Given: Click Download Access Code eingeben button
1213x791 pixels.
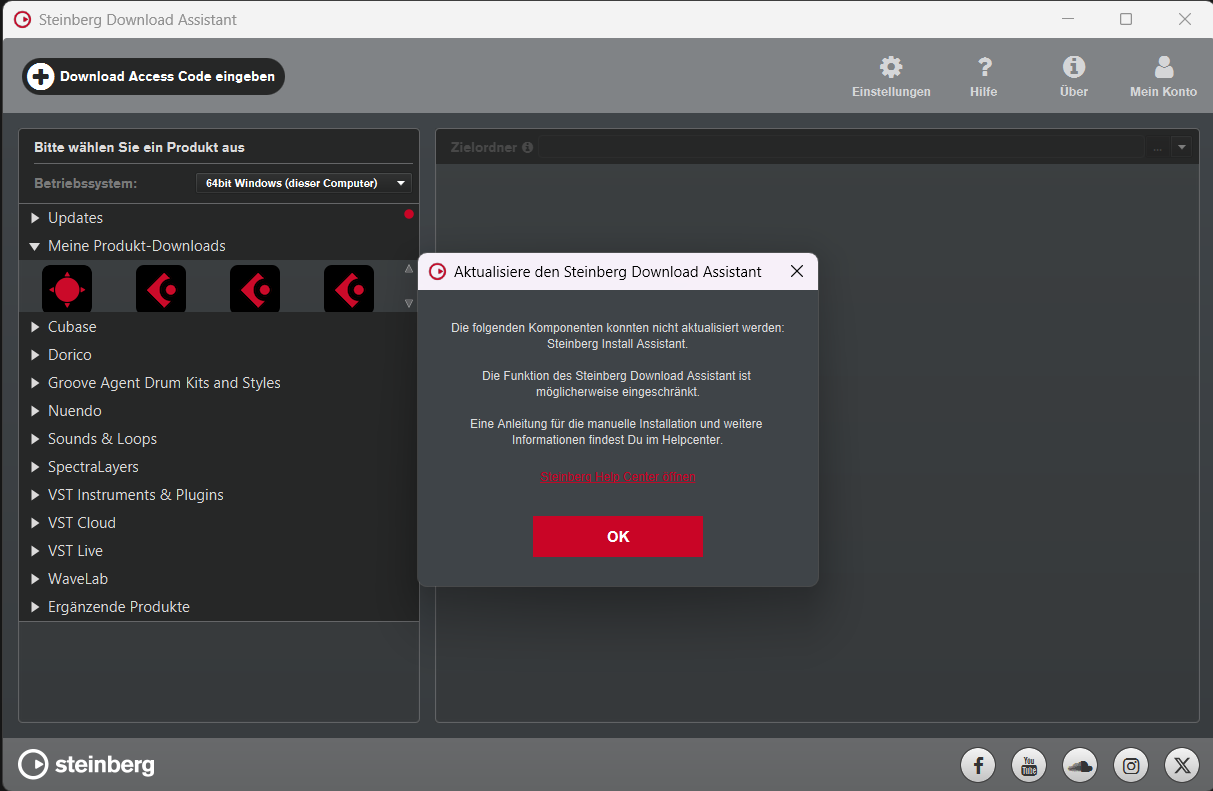Looking at the screenshot, I should click(154, 77).
